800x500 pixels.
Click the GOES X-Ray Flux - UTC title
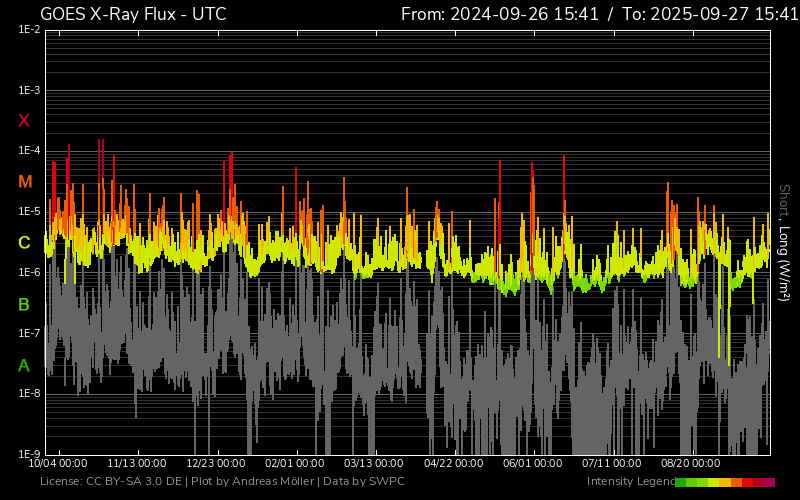coord(133,14)
